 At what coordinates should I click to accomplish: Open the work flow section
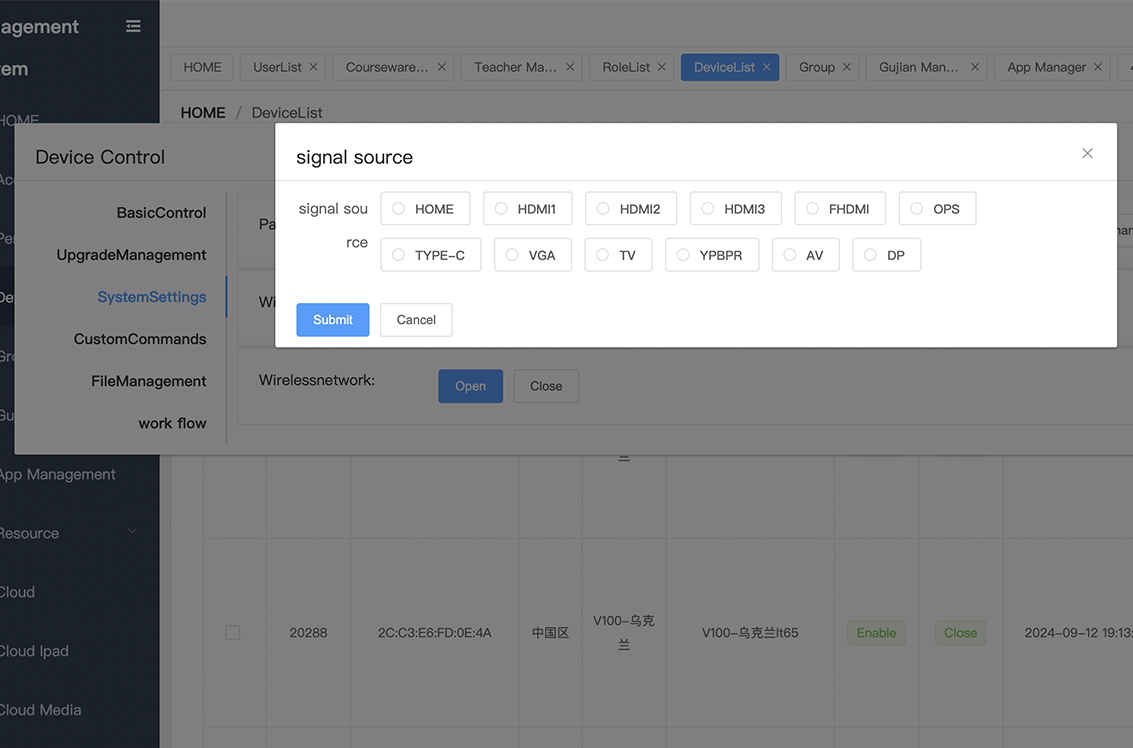click(x=172, y=423)
